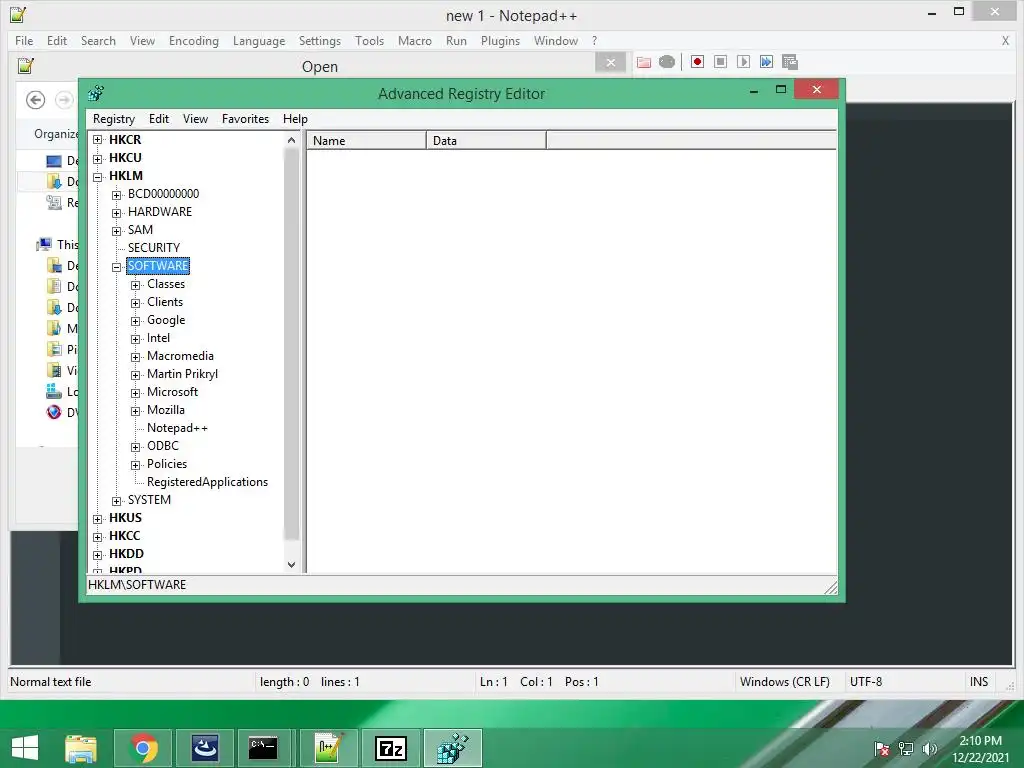
Task: Select the Martin Prikryl key
Action: pos(182,374)
